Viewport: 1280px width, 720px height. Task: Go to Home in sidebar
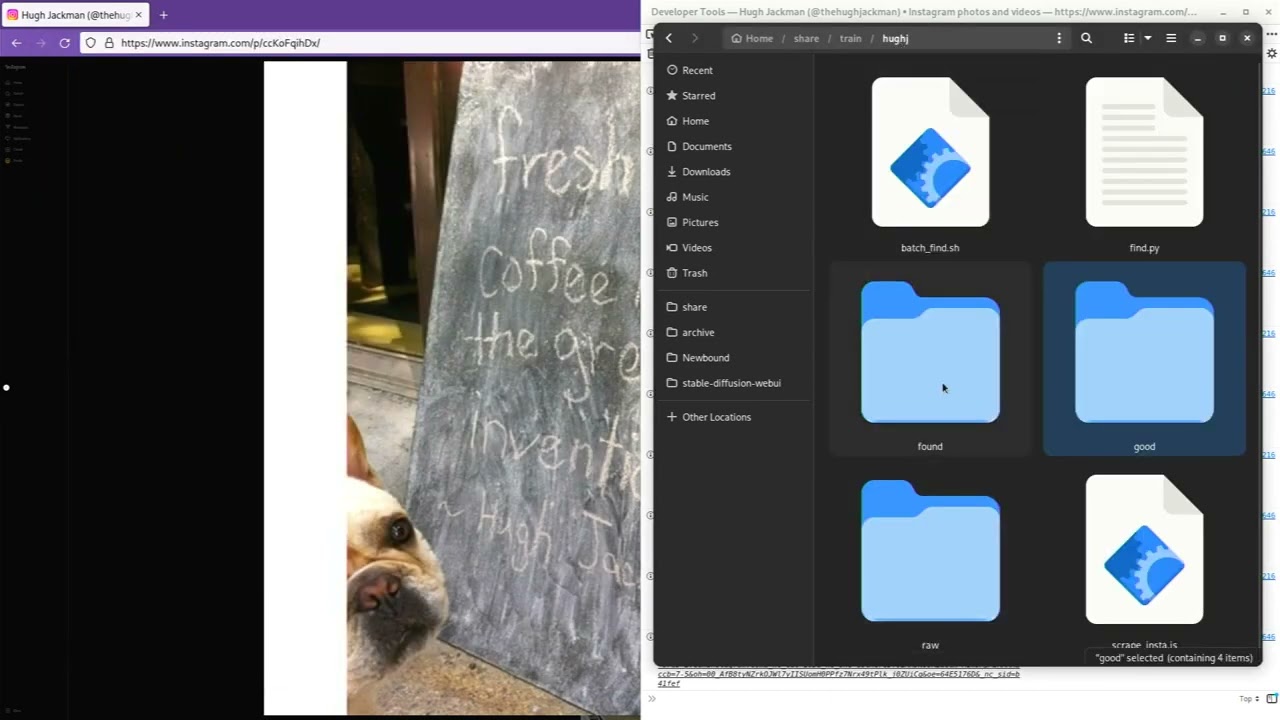pyautogui.click(x=734, y=121)
